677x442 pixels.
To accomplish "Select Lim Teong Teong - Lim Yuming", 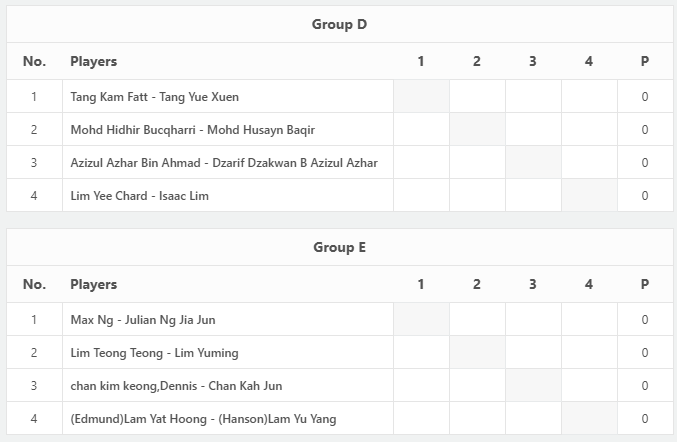I will click(154, 353).
